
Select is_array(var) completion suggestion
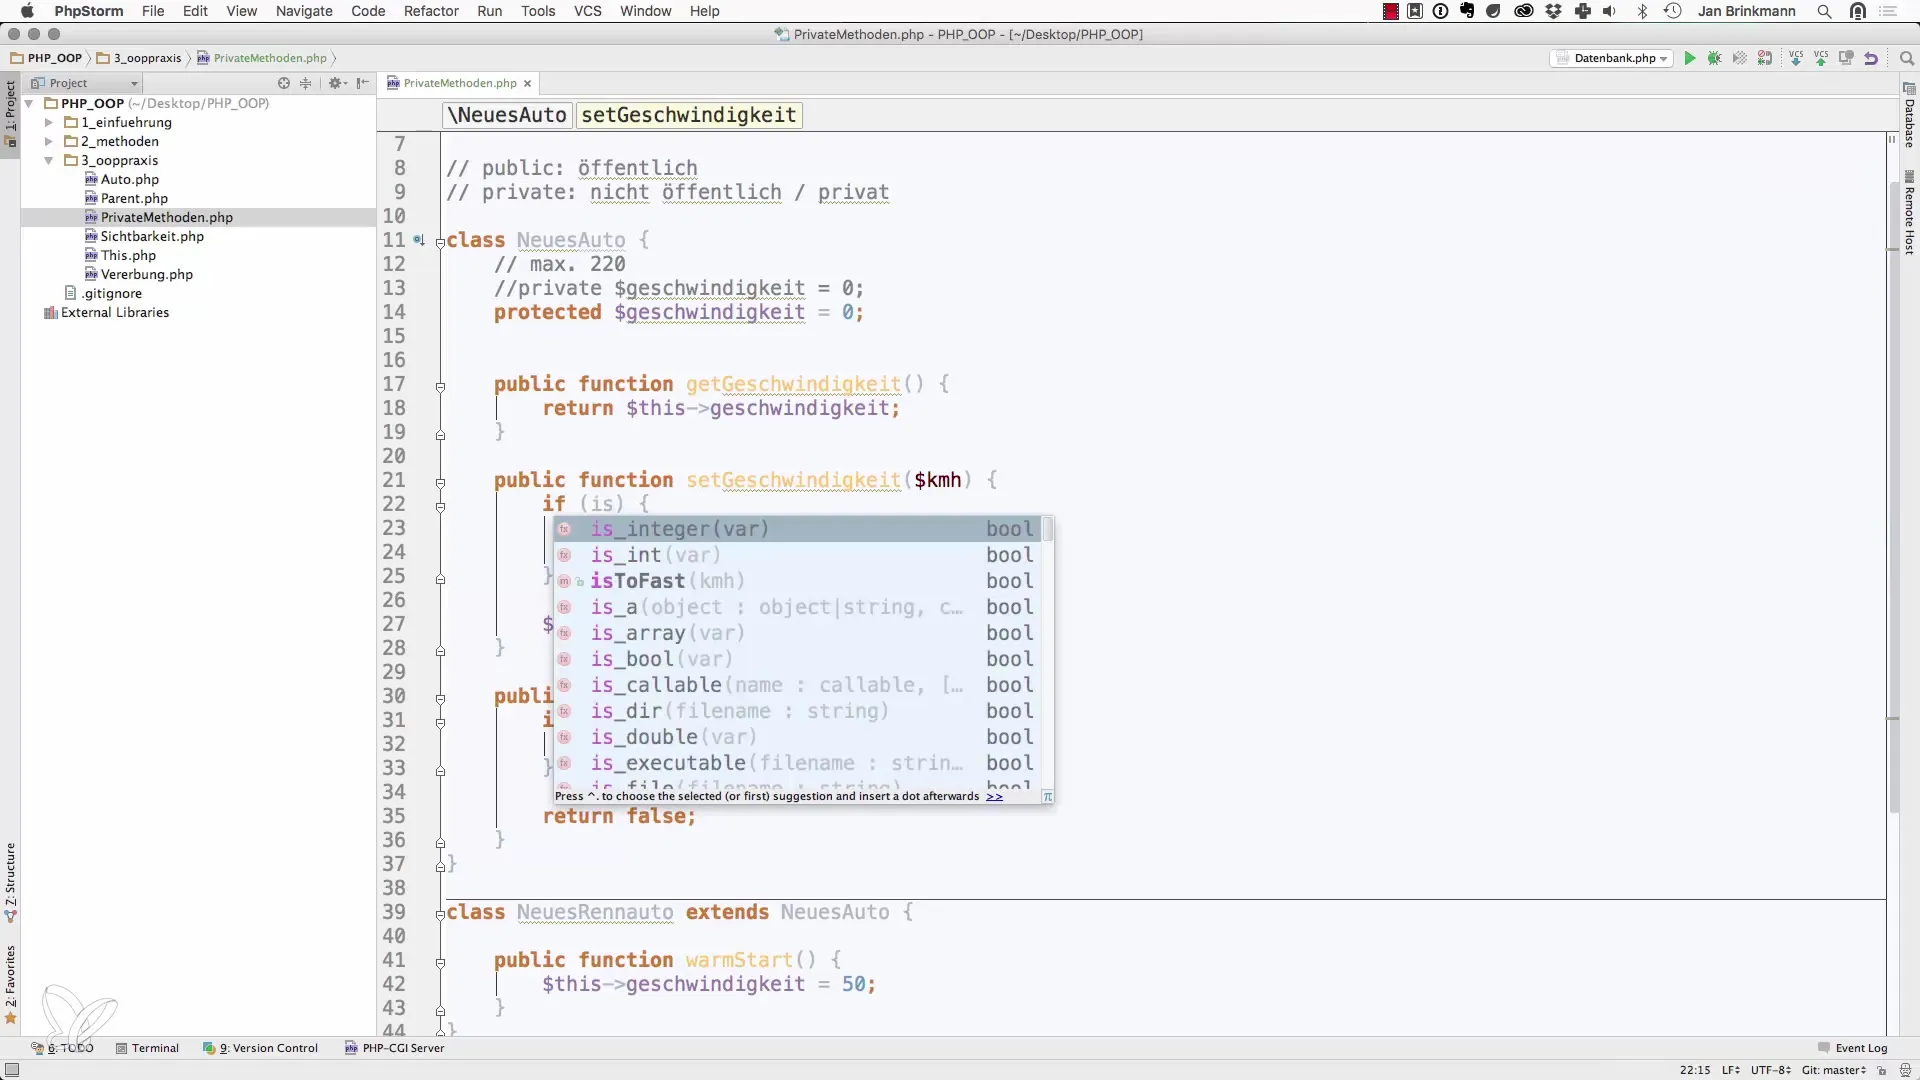(x=798, y=633)
